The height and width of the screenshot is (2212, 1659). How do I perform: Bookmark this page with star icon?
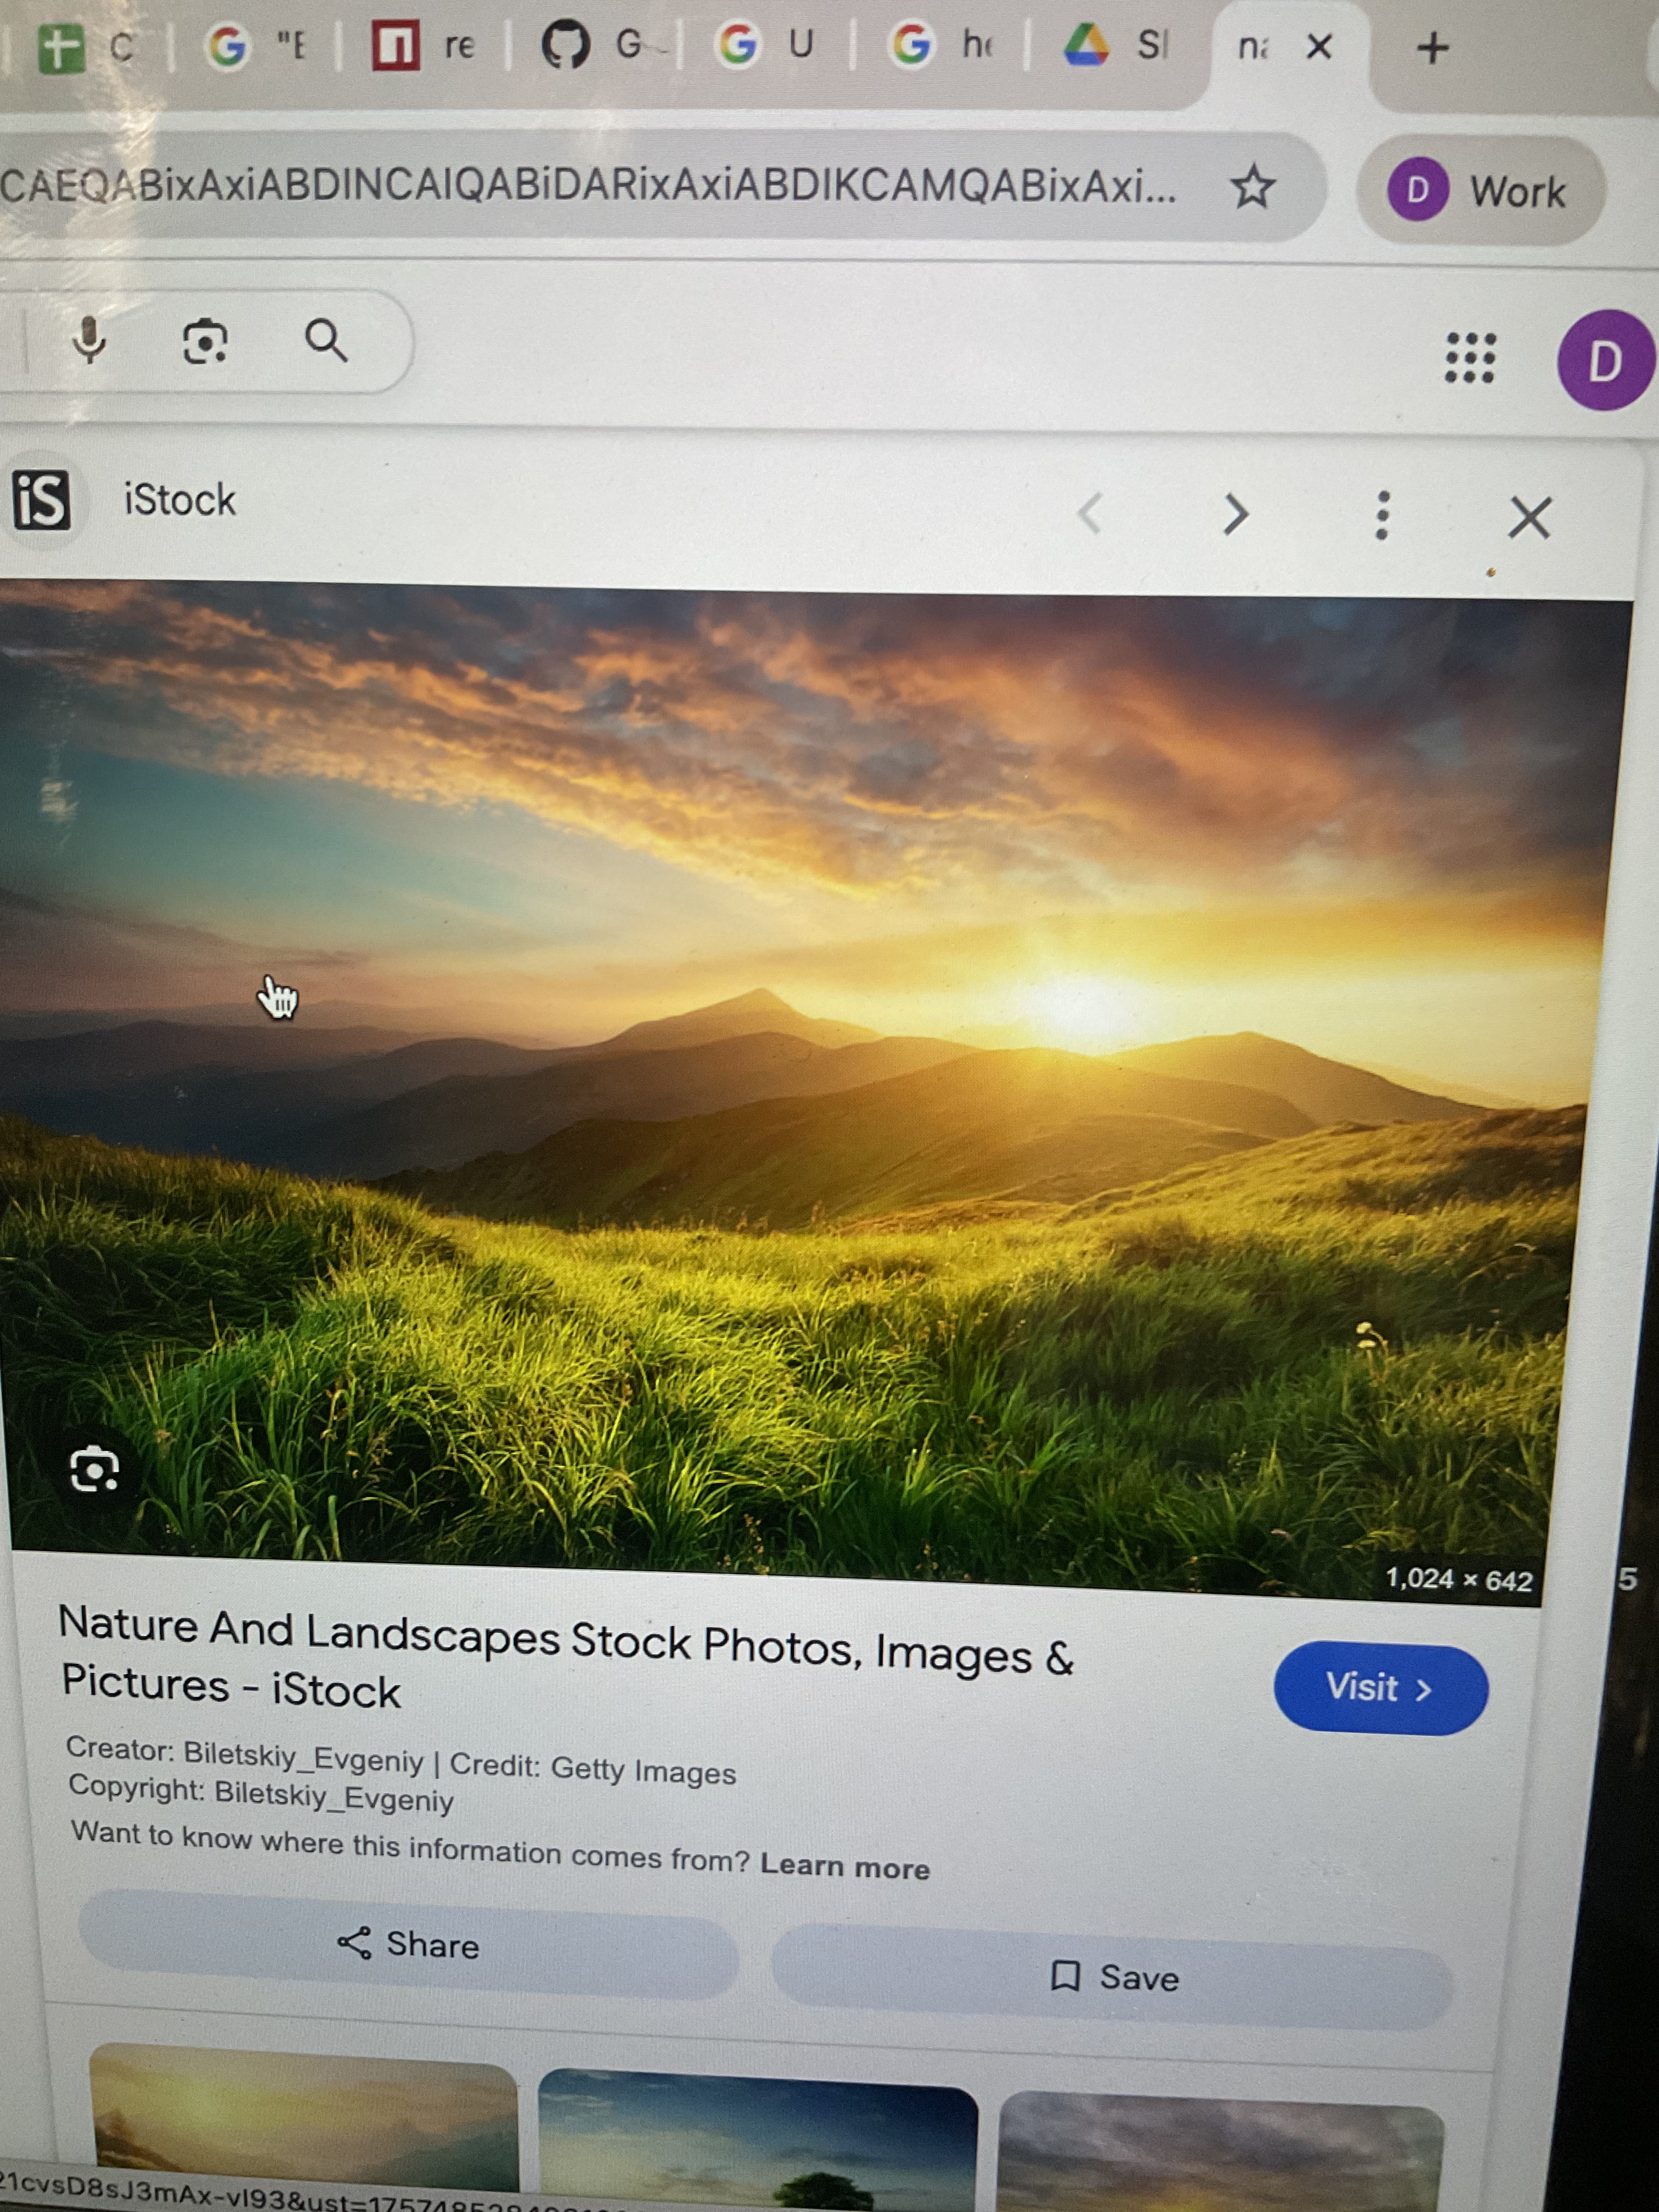tap(1252, 187)
